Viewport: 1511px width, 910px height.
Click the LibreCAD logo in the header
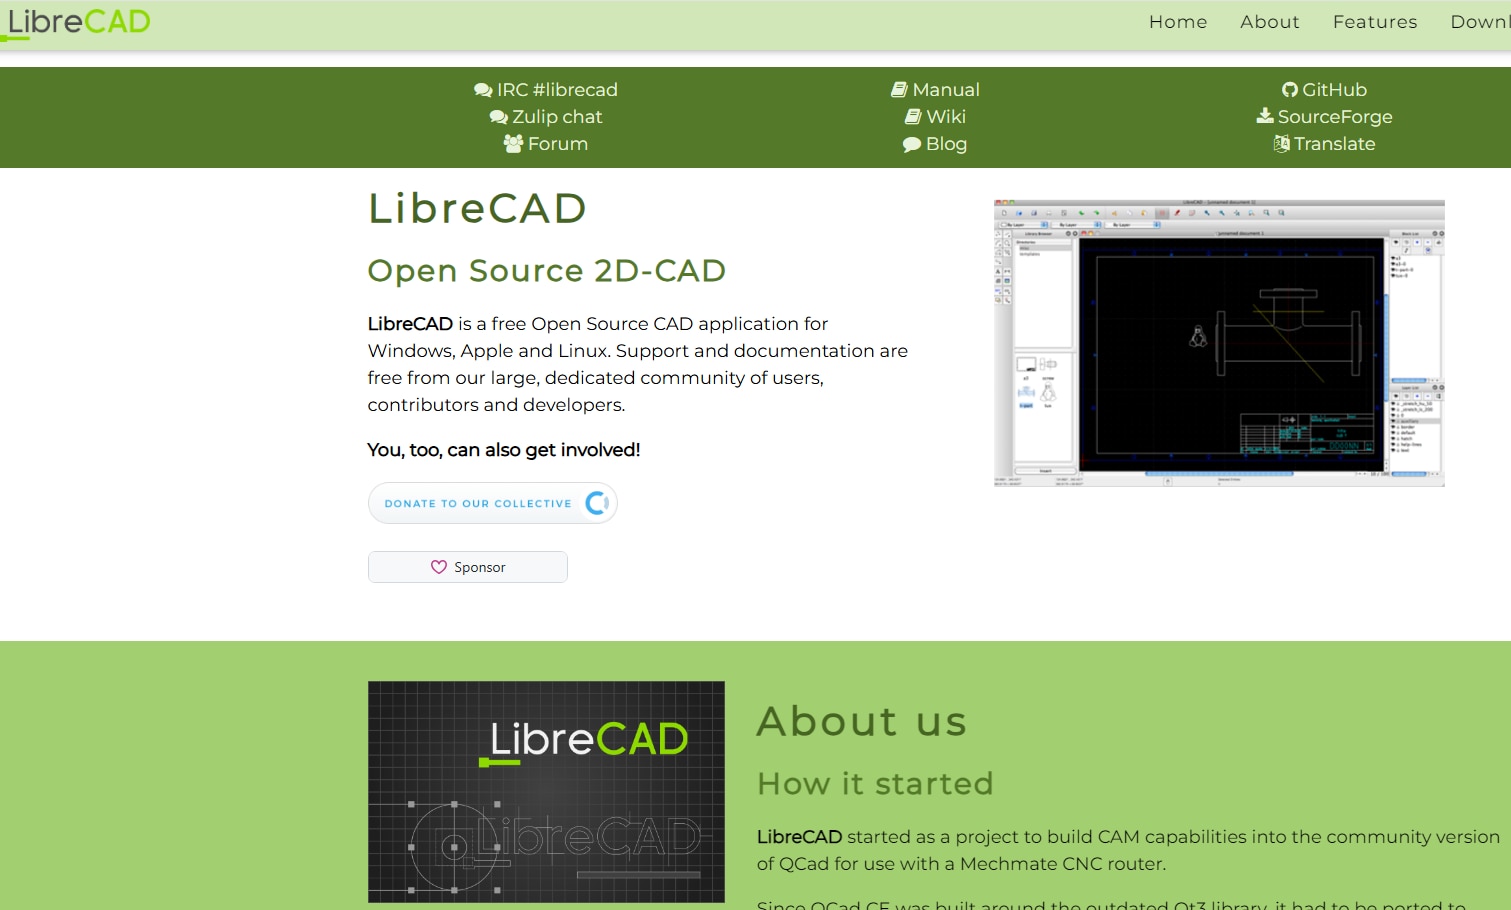point(76,22)
